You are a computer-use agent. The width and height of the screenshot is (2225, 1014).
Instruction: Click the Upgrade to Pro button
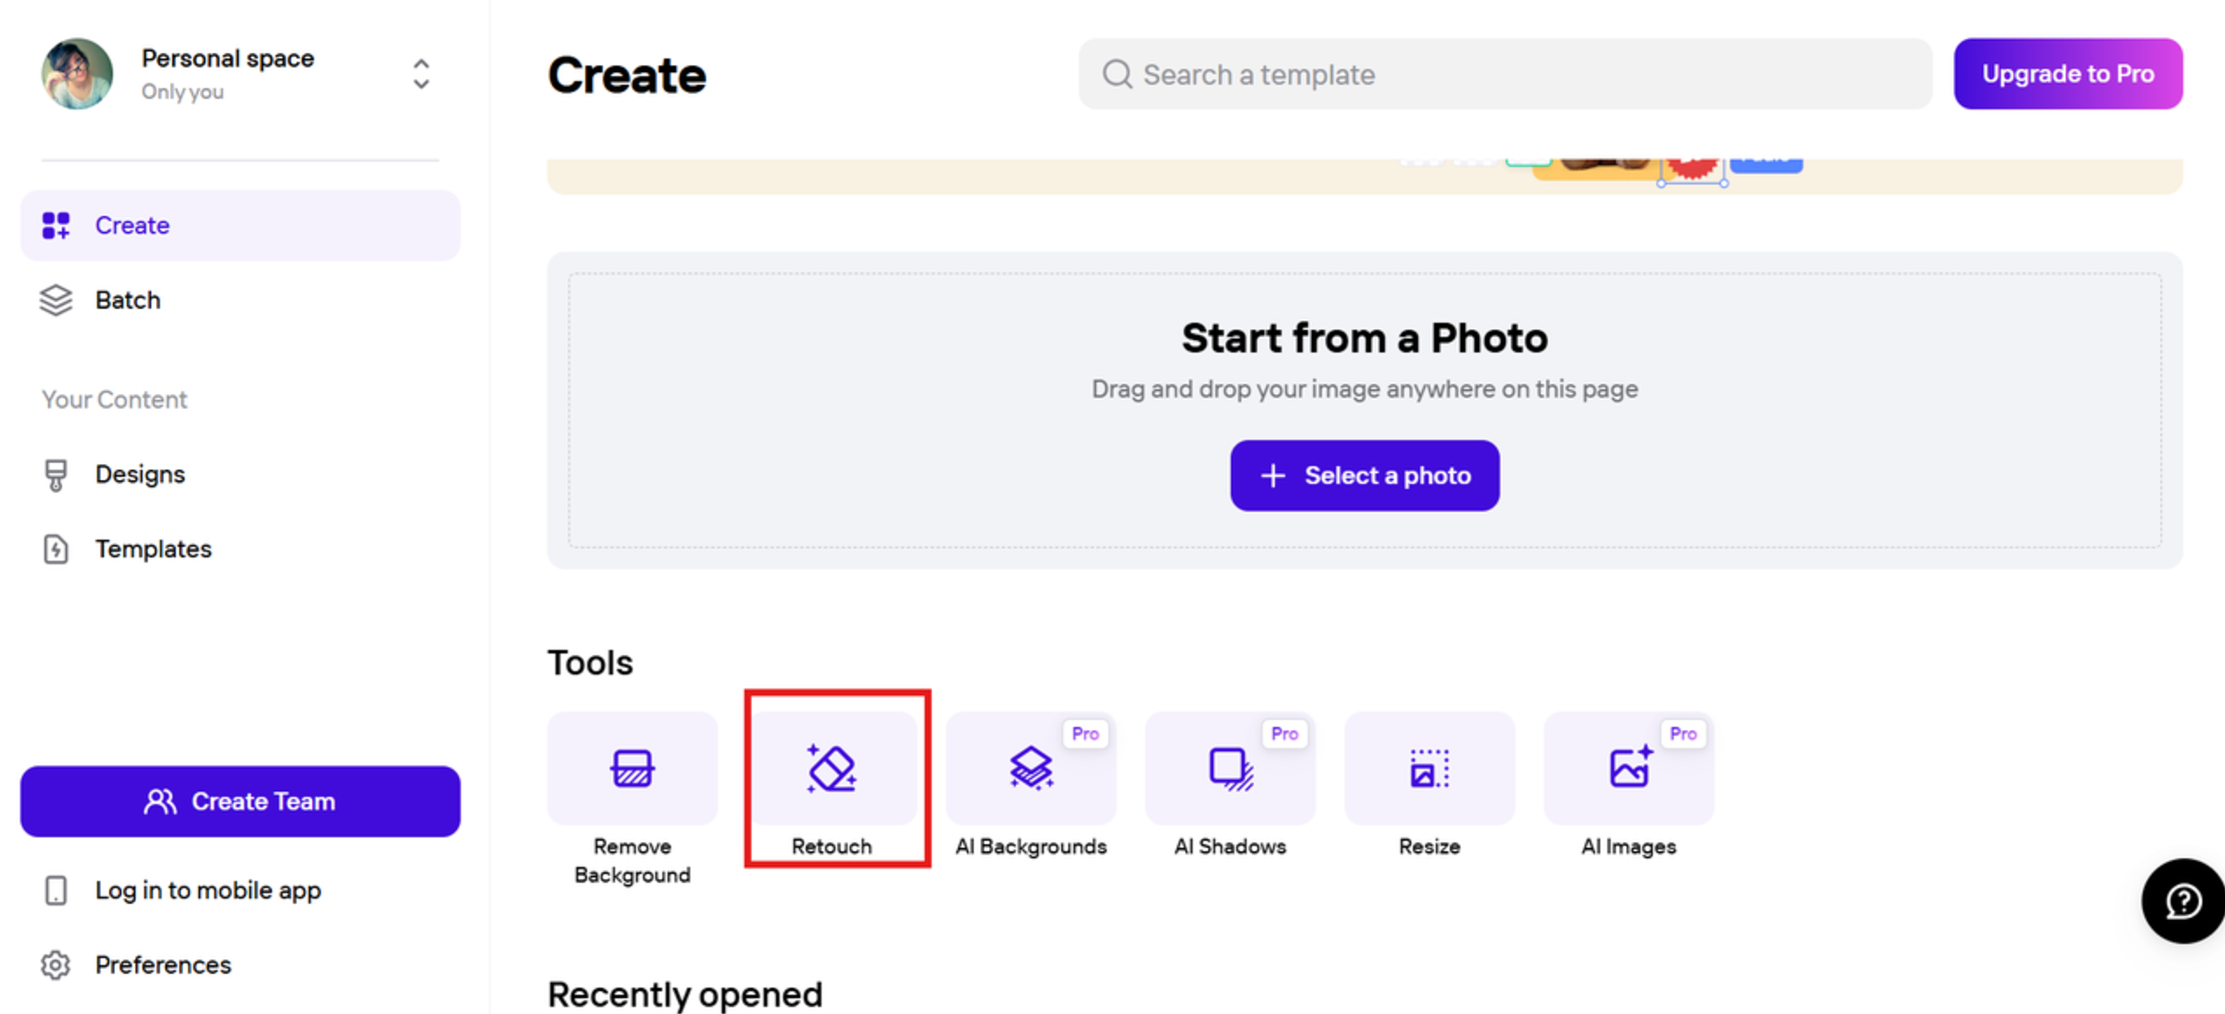click(x=2068, y=73)
